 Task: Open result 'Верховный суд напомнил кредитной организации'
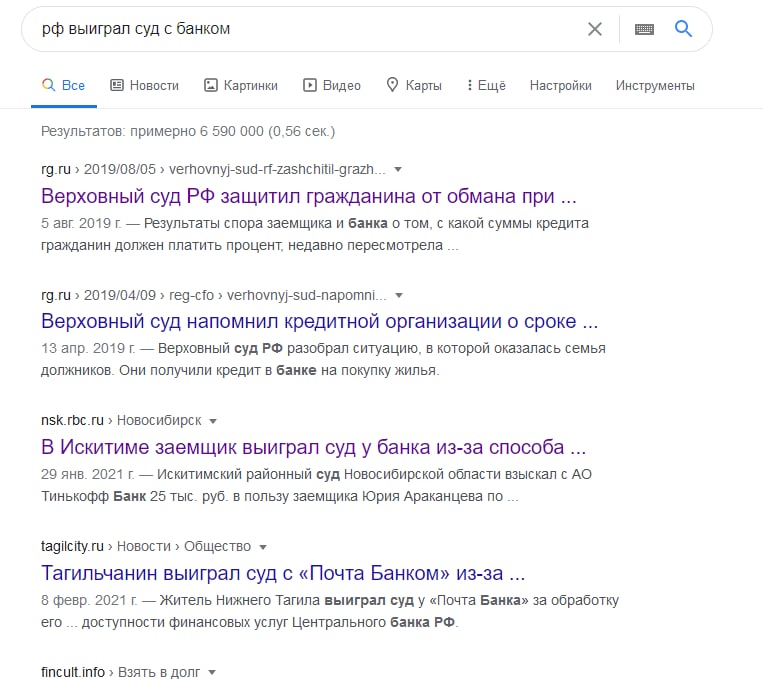tap(319, 321)
